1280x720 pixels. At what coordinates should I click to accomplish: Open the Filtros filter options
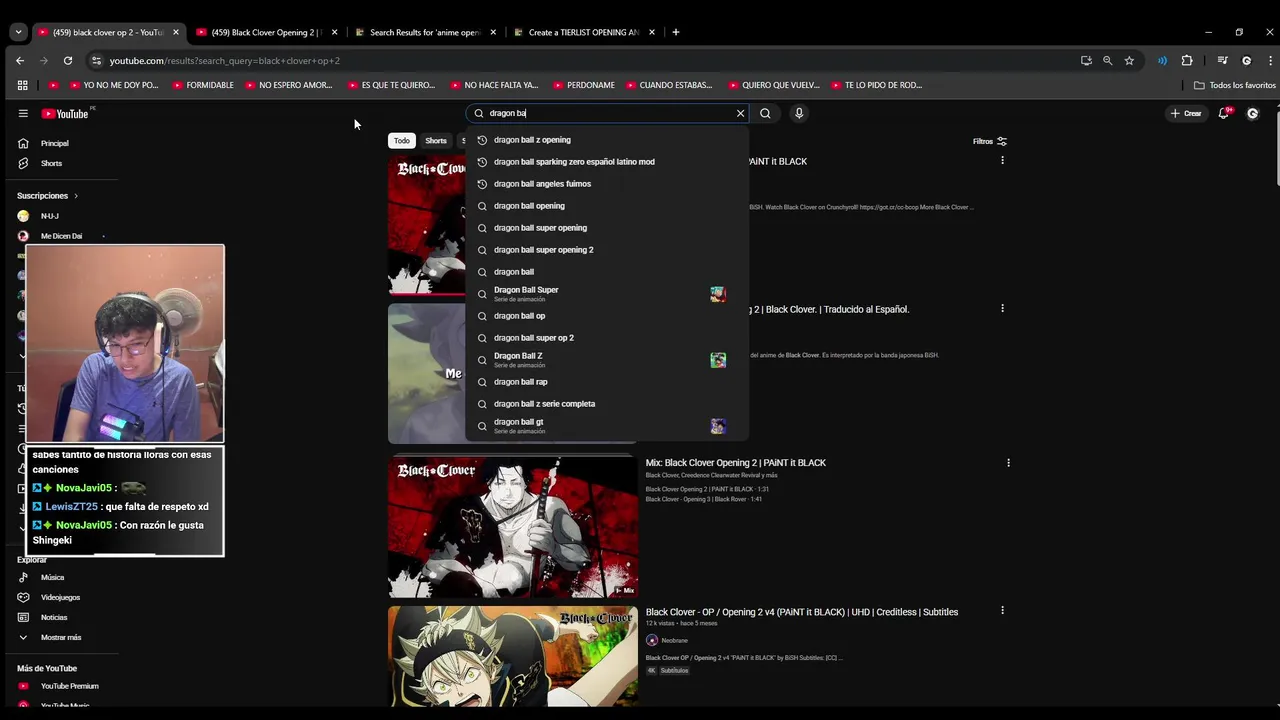tap(990, 141)
